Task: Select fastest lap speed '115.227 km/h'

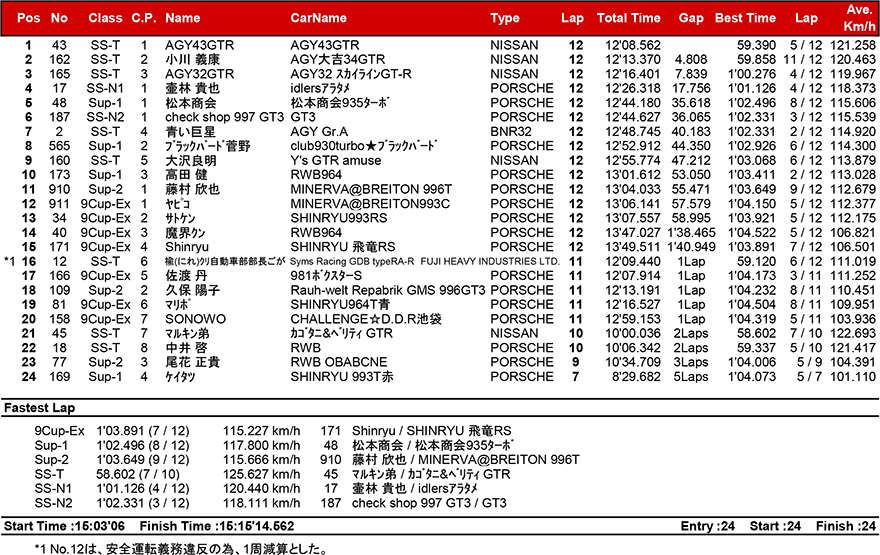Action: coord(262,431)
